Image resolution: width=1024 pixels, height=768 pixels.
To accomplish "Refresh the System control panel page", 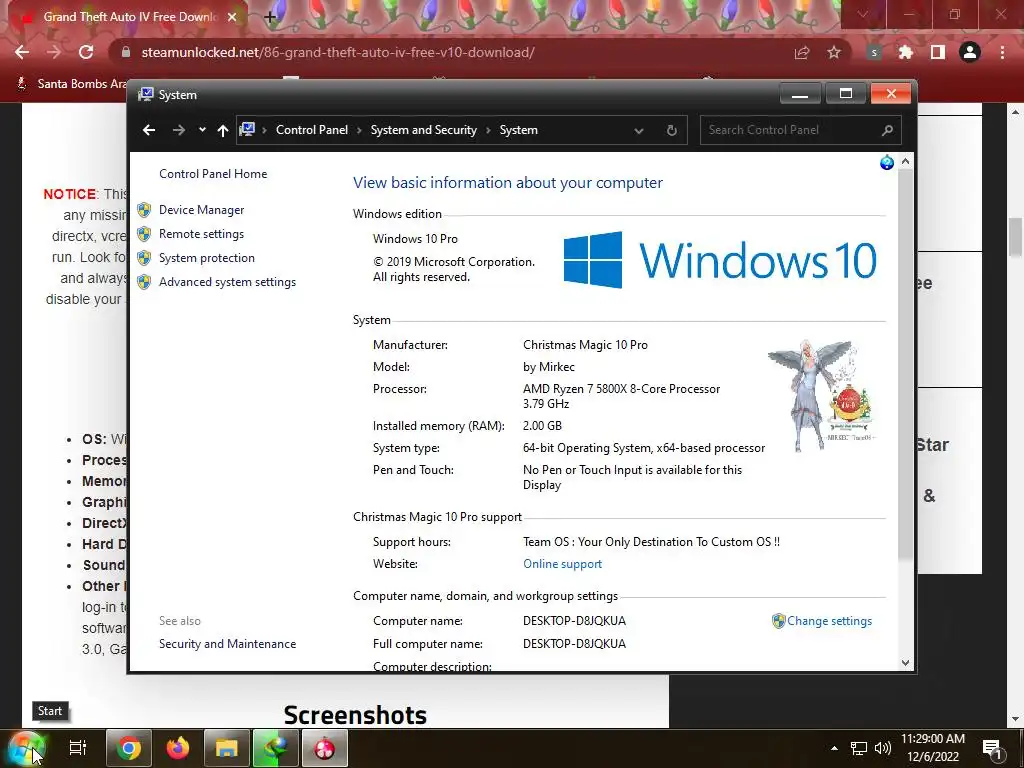I will click(x=671, y=131).
